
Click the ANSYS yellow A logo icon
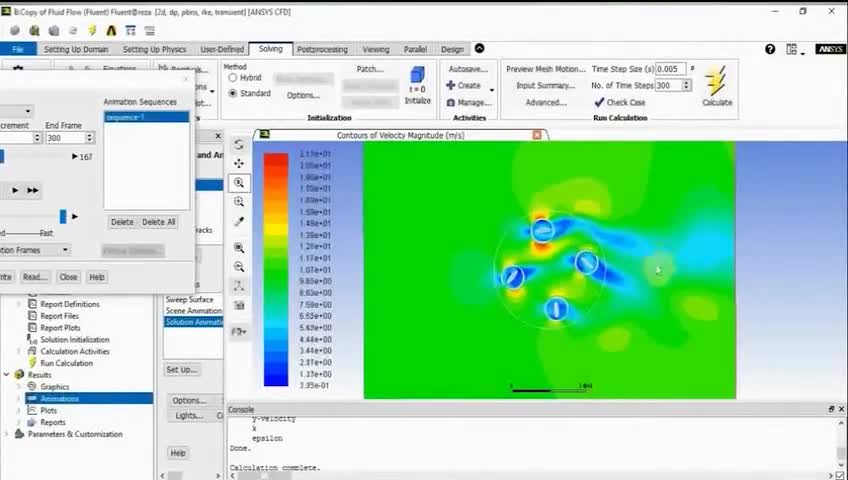pos(111,30)
